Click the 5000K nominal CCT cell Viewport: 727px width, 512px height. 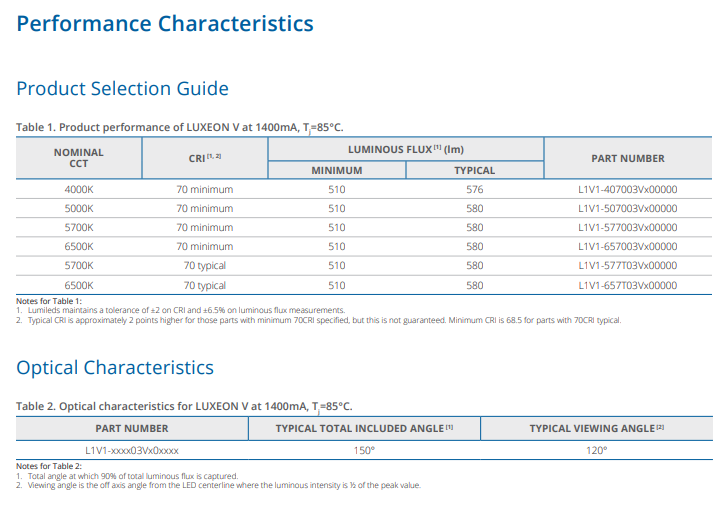(79, 209)
